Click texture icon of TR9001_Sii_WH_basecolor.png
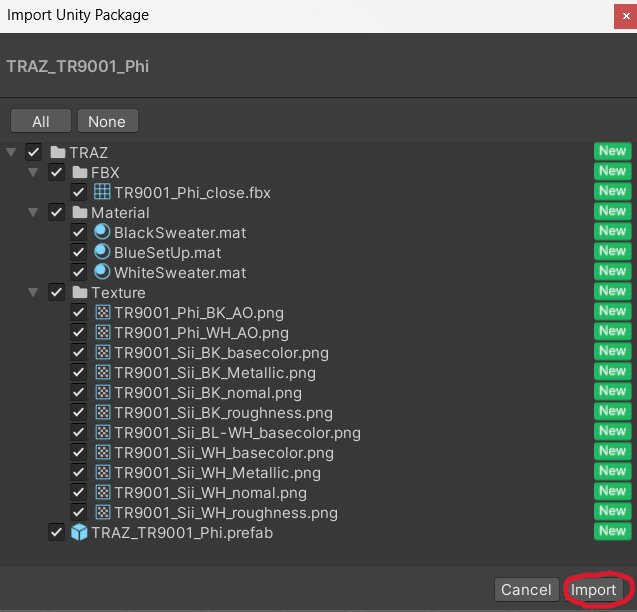The image size is (637, 612). point(103,452)
